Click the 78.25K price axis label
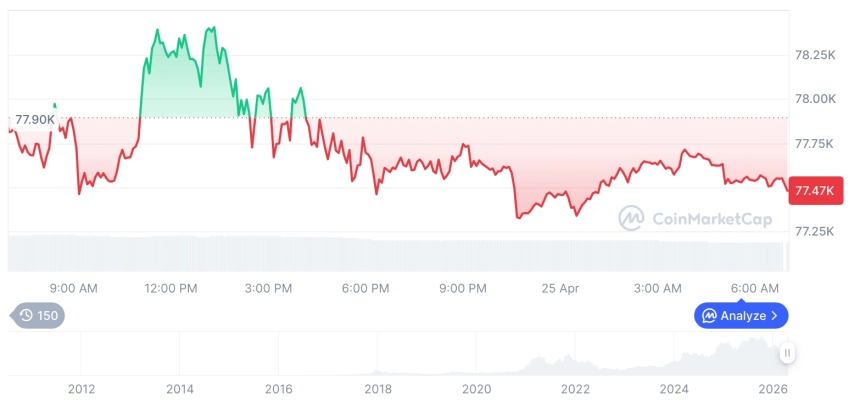 [815, 55]
